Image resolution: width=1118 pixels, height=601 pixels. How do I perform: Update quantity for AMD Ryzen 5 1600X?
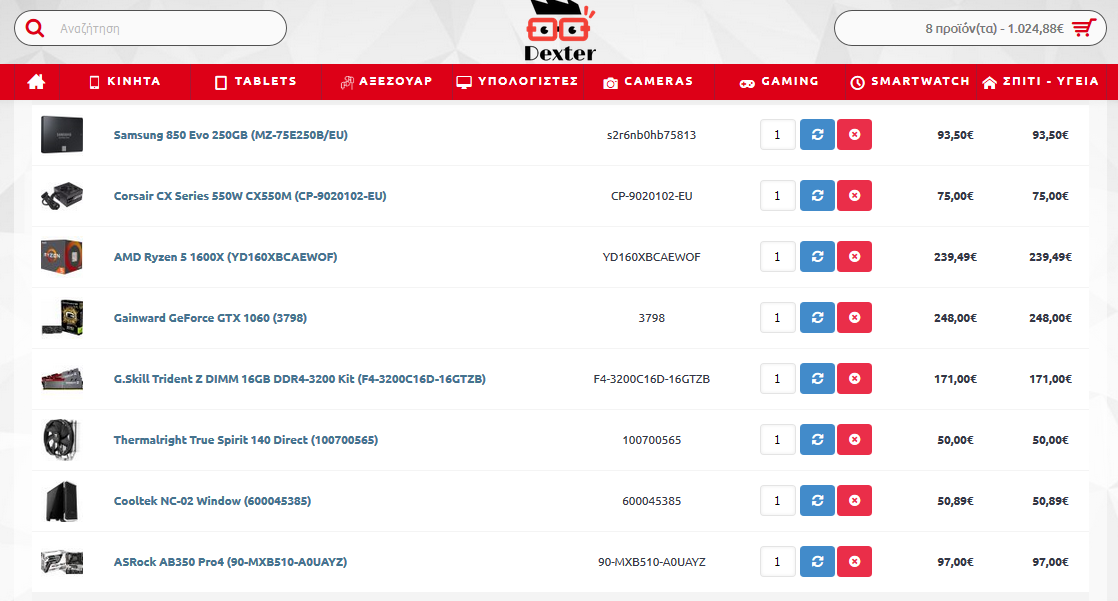(x=817, y=257)
